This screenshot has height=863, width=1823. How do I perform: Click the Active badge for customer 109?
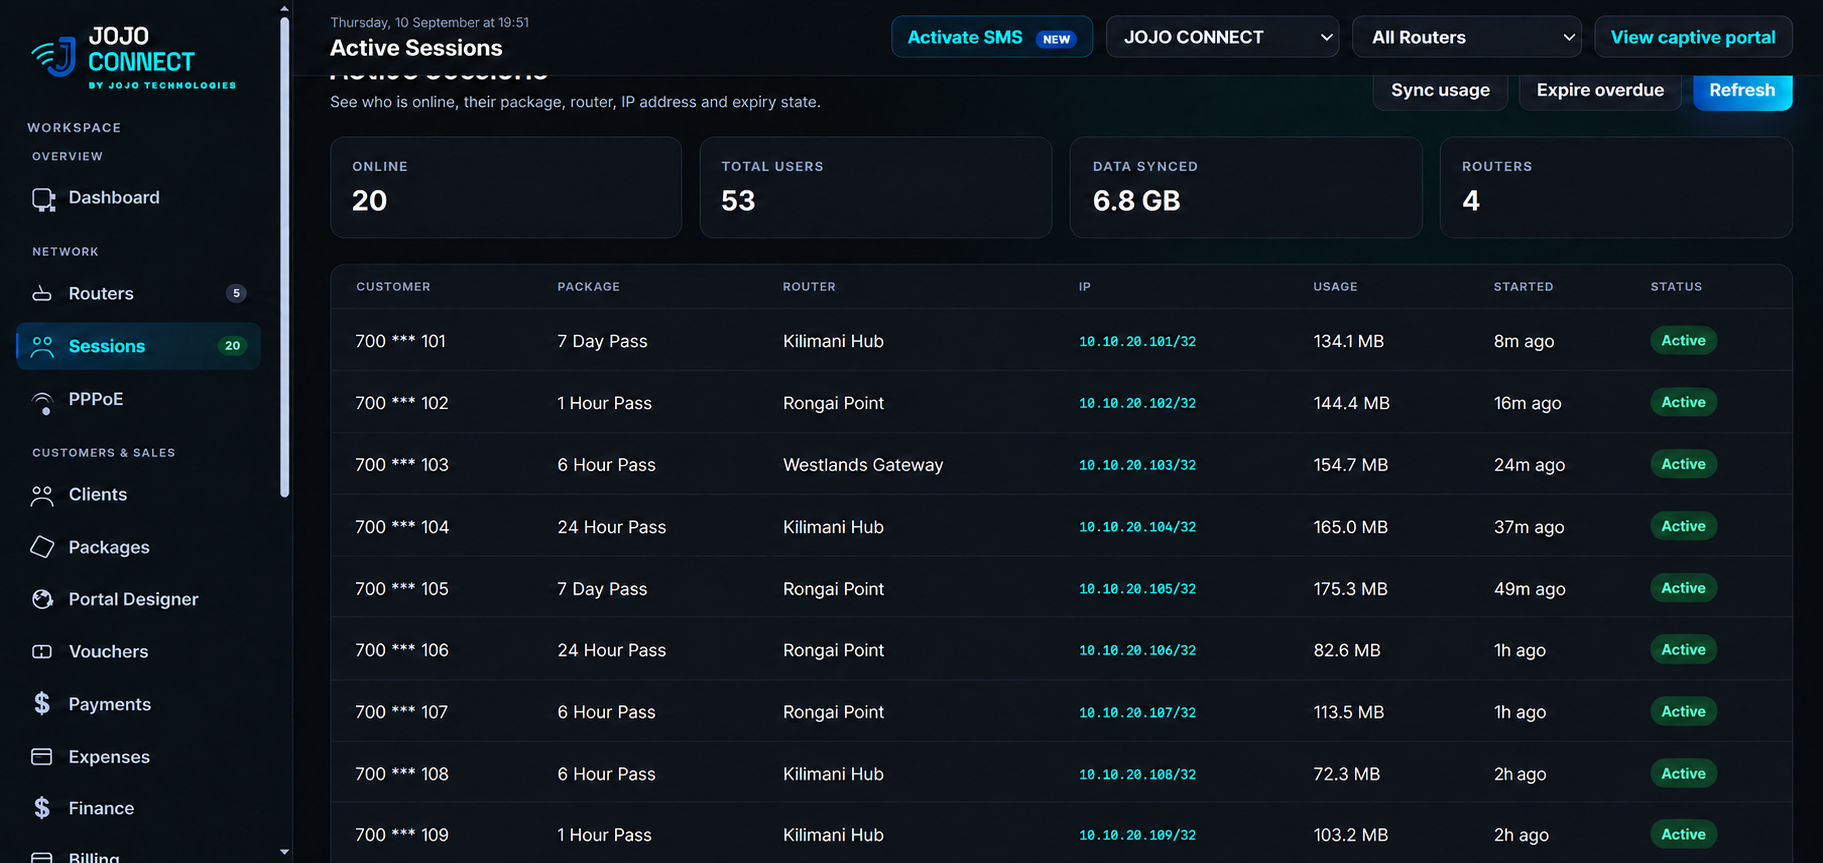tap(1683, 834)
